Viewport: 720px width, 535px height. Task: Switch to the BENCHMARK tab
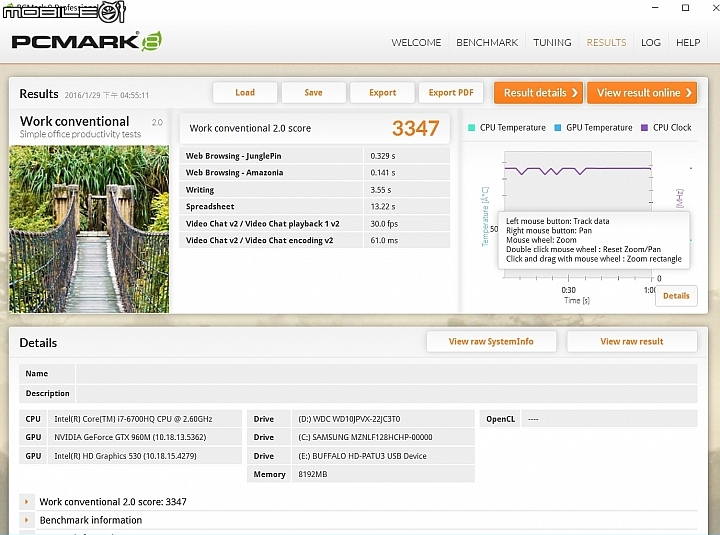click(487, 43)
